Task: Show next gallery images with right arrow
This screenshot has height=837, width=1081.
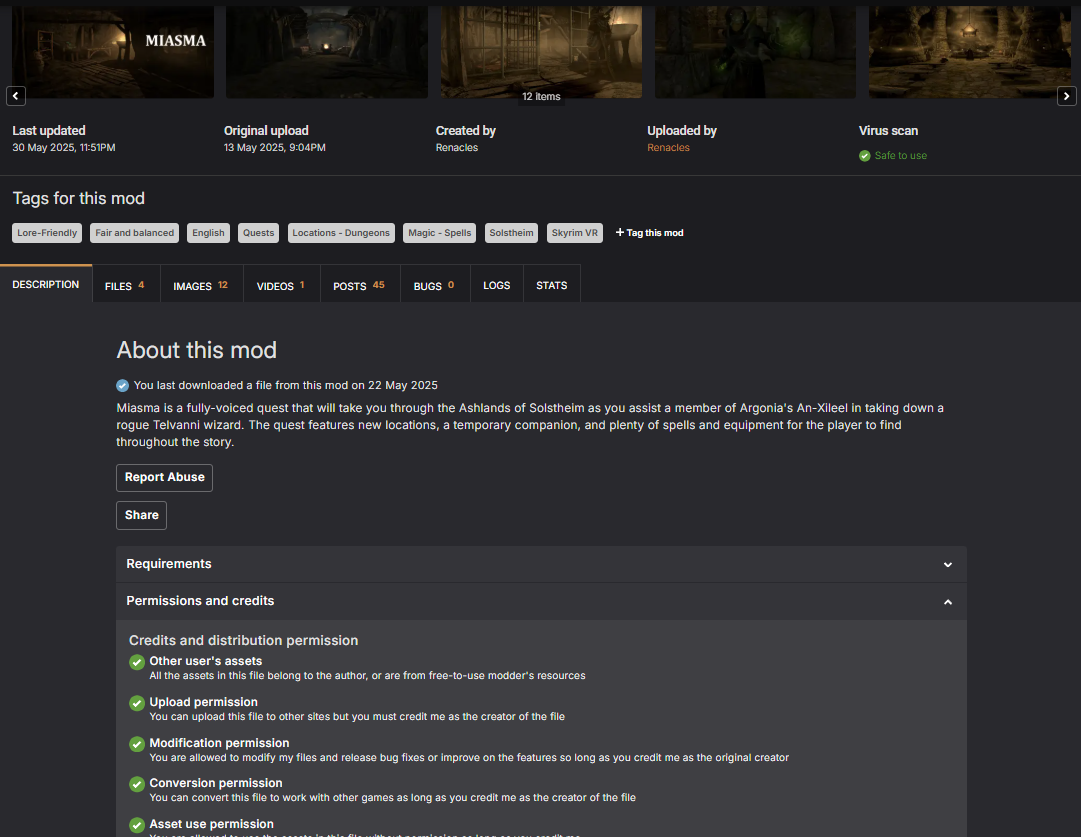Action: [x=1067, y=96]
